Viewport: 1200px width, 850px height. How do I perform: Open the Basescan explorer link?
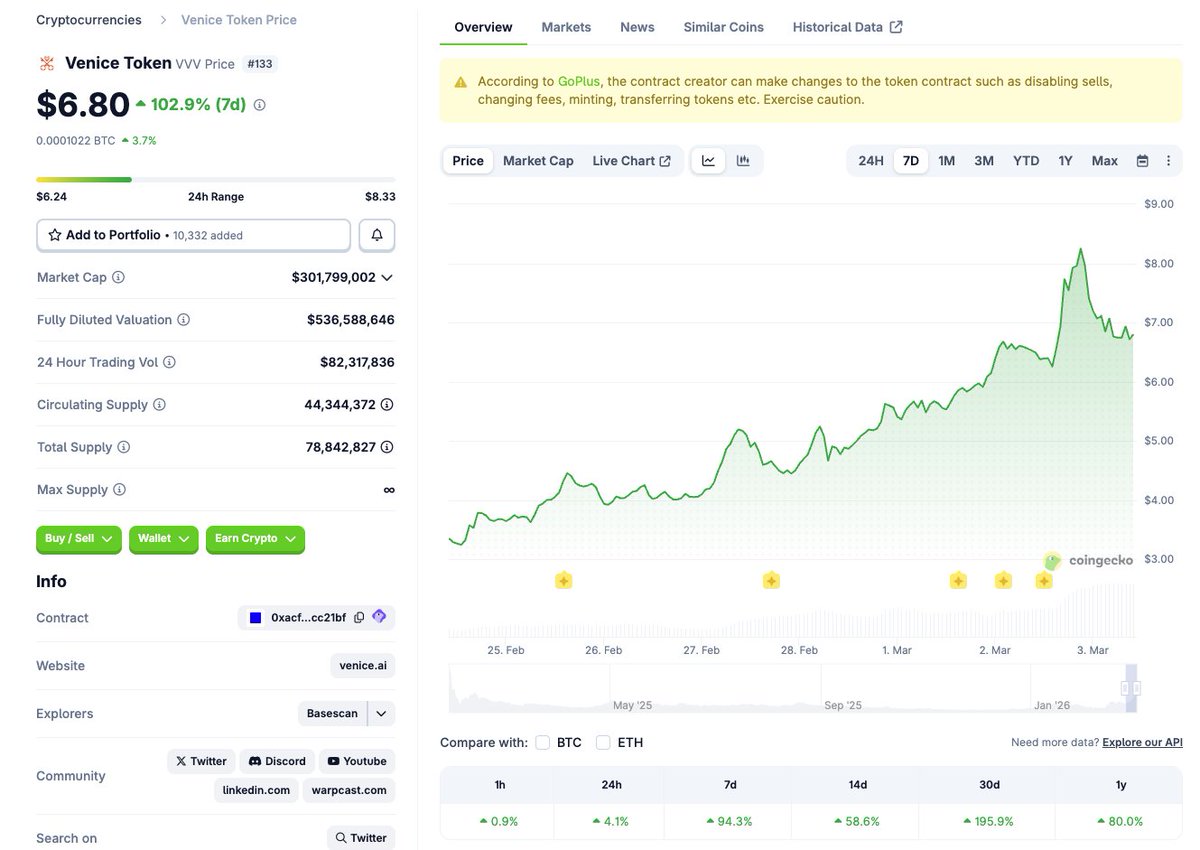tap(332, 713)
